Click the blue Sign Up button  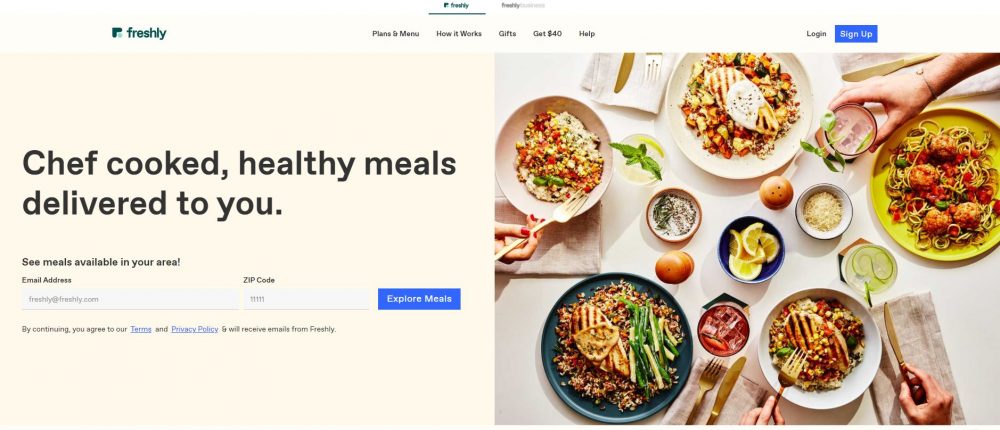click(856, 34)
